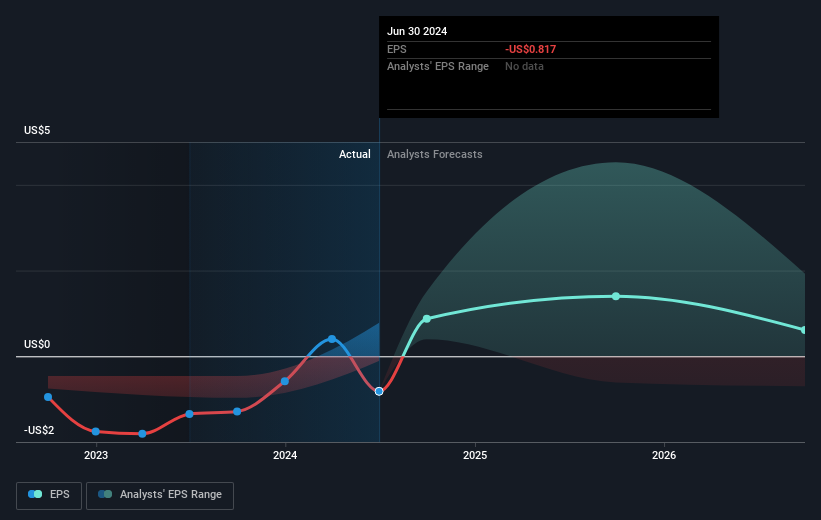
Task: Click the 2025 axis label
Action: (475, 456)
